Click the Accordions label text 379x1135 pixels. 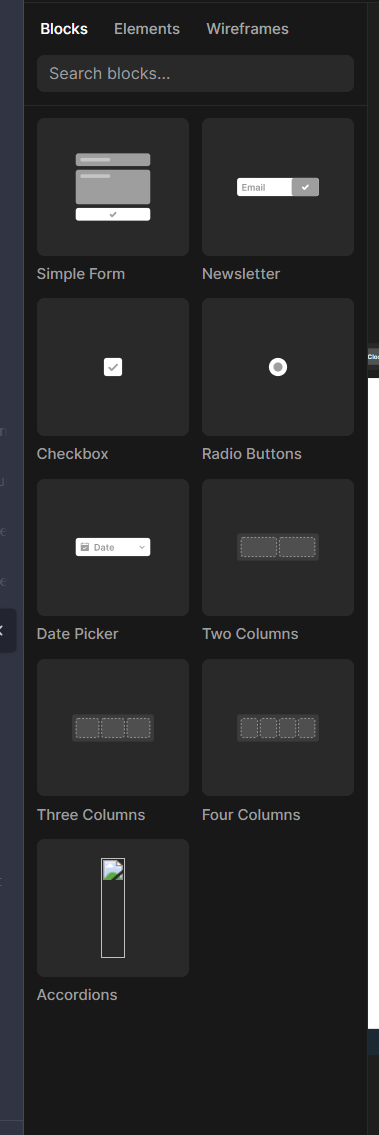tap(77, 995)
